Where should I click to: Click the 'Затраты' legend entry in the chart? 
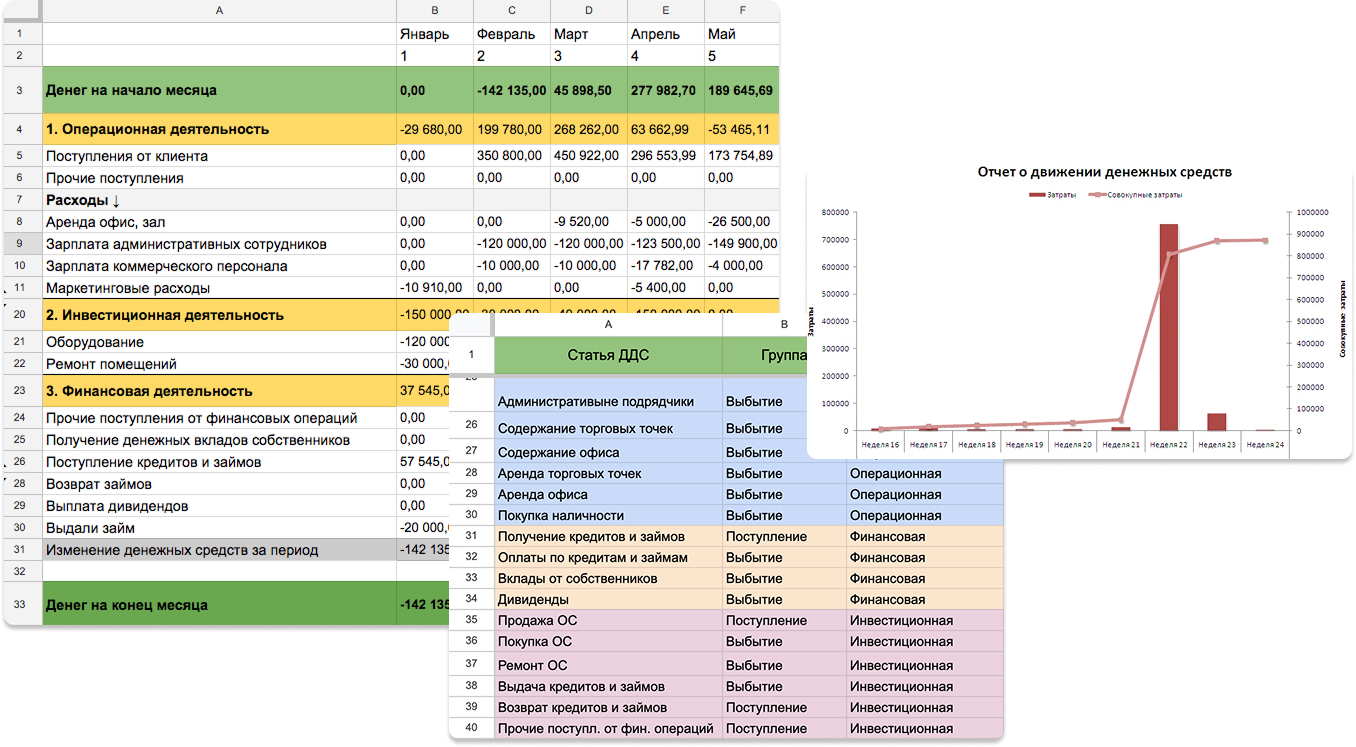pos(1056,195)
